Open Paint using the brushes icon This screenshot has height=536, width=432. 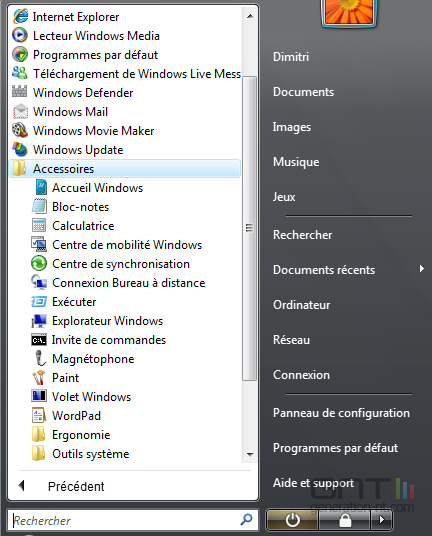(39, 378)
